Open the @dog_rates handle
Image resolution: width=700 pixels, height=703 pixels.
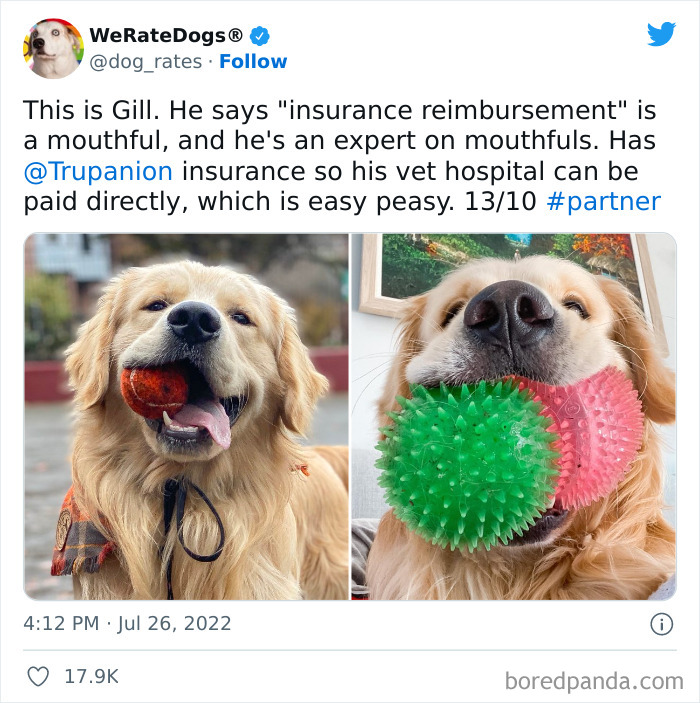click(146, 62)
